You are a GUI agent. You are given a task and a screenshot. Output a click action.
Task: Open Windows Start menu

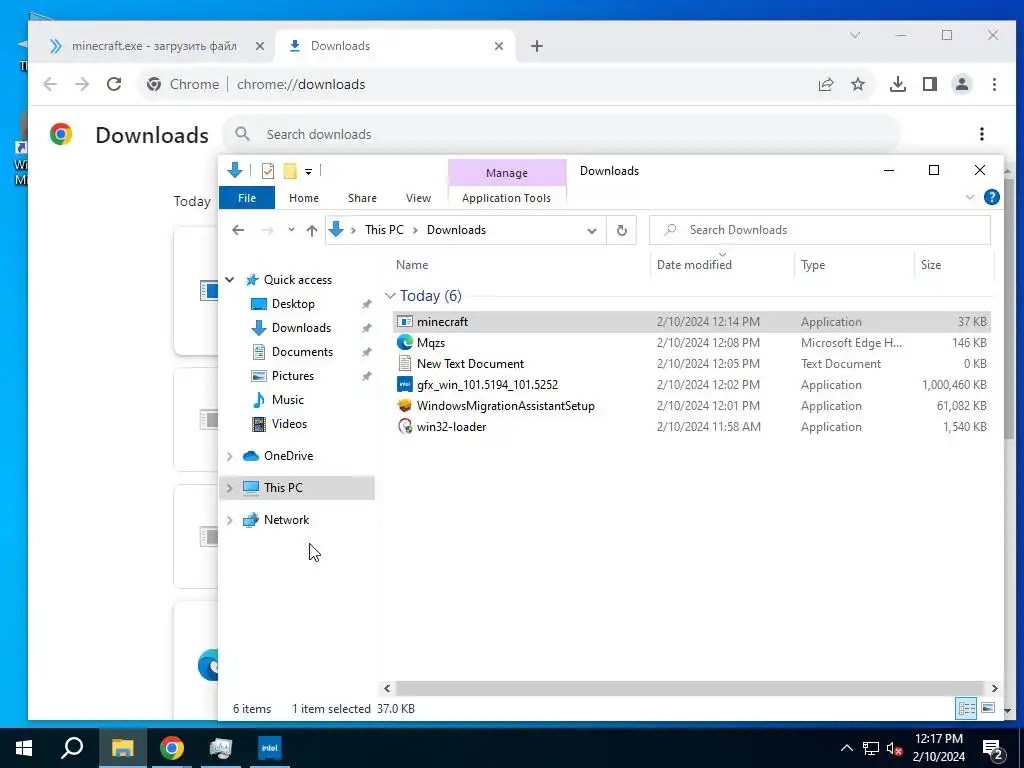(24, 748)
